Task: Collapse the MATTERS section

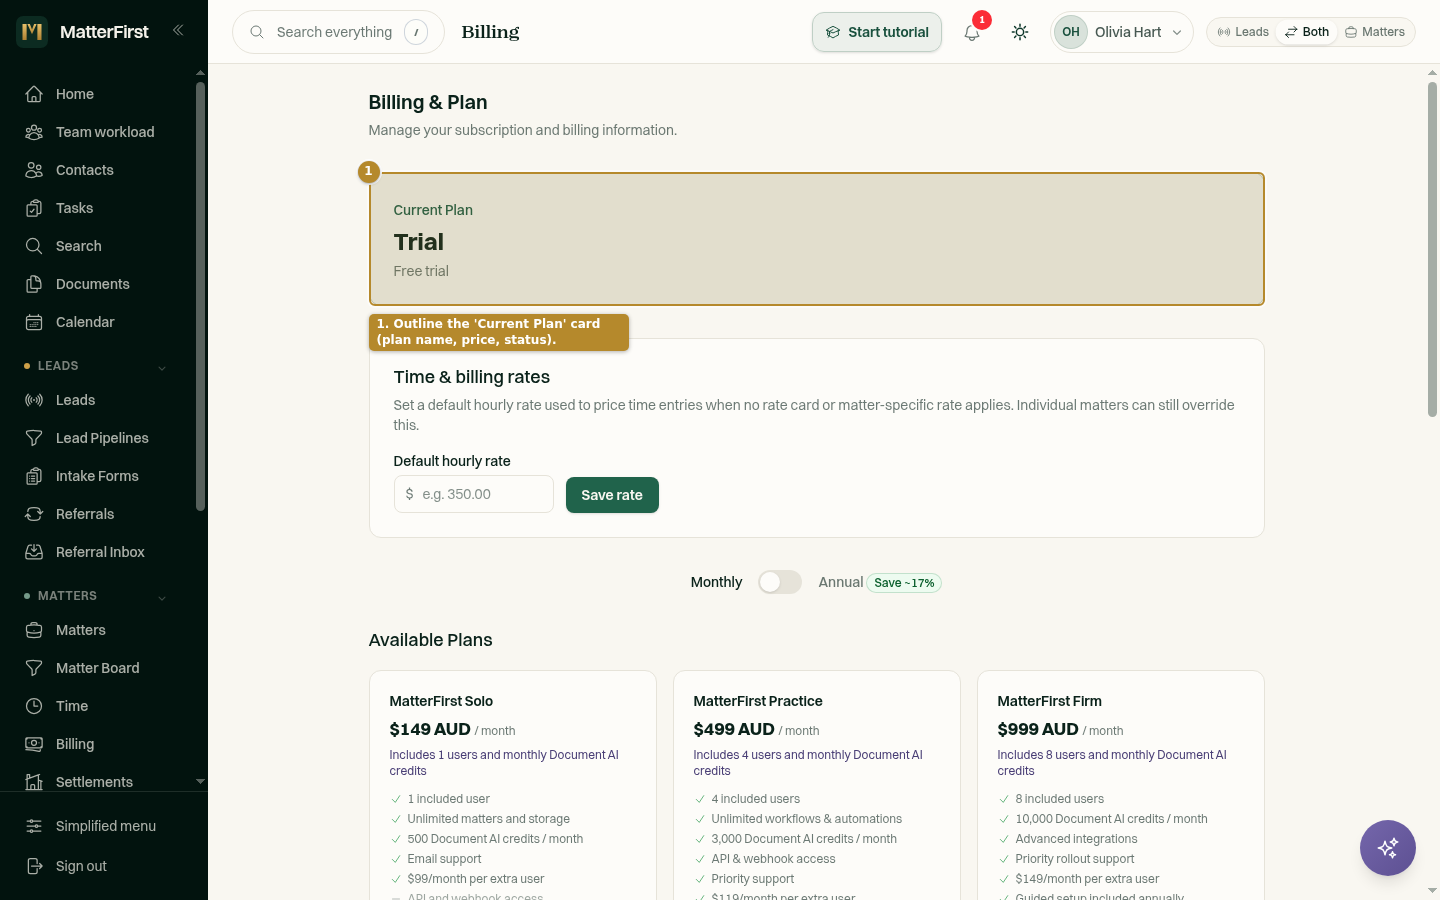Action: pos(162,597)
